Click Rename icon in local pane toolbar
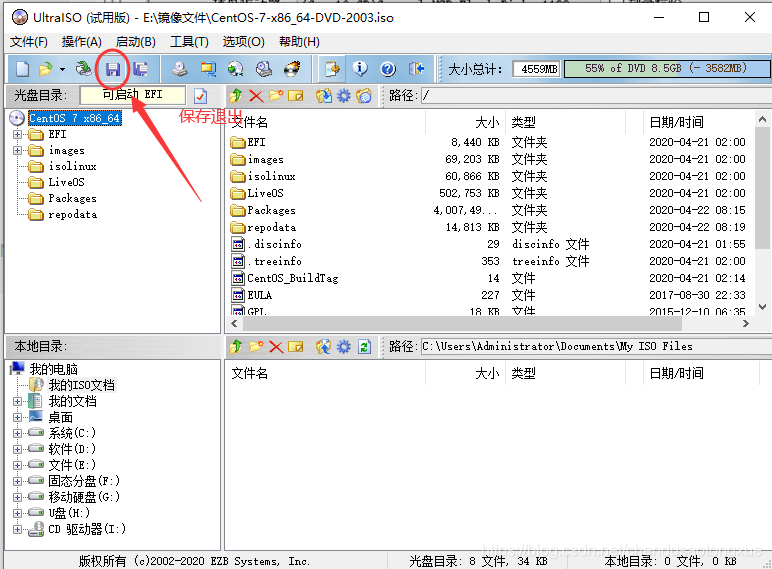 click(295, 347)
